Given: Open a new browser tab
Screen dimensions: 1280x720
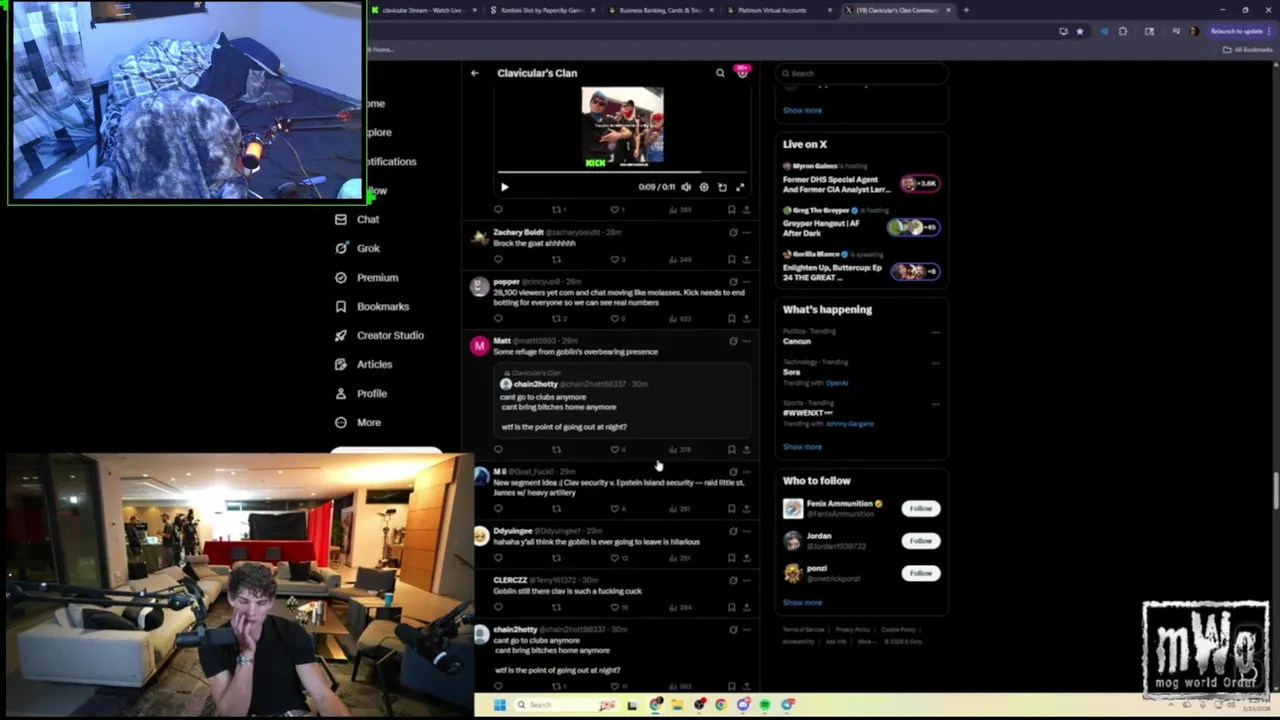Looking at the screenshot, I should [x=965, y=10].
